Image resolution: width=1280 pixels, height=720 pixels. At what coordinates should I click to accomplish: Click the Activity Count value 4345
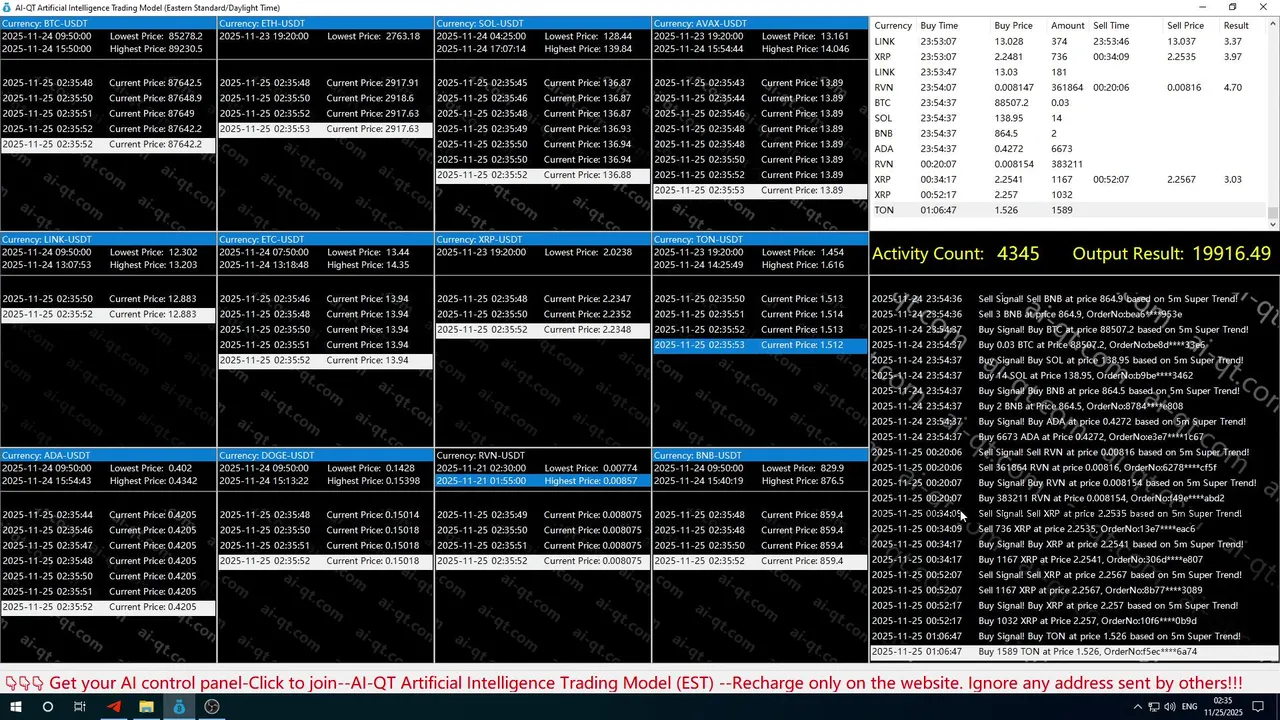[x=1018, y=254]
